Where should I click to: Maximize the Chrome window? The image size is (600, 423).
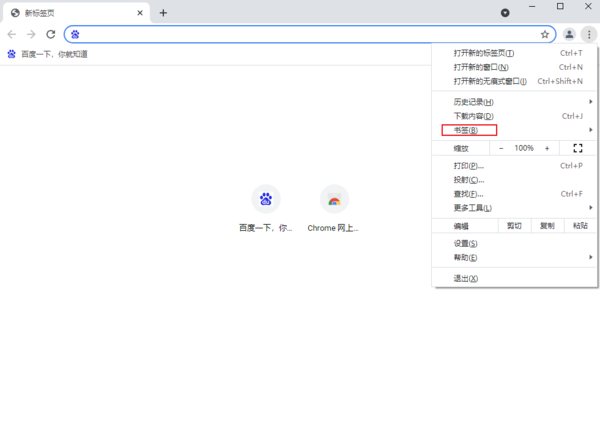point(560,7)
